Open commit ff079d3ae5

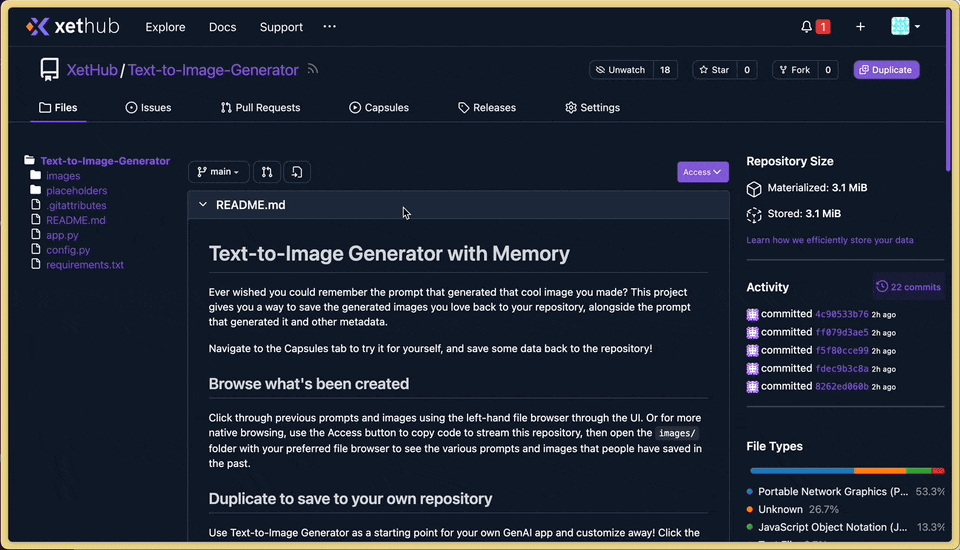(841, 332)
